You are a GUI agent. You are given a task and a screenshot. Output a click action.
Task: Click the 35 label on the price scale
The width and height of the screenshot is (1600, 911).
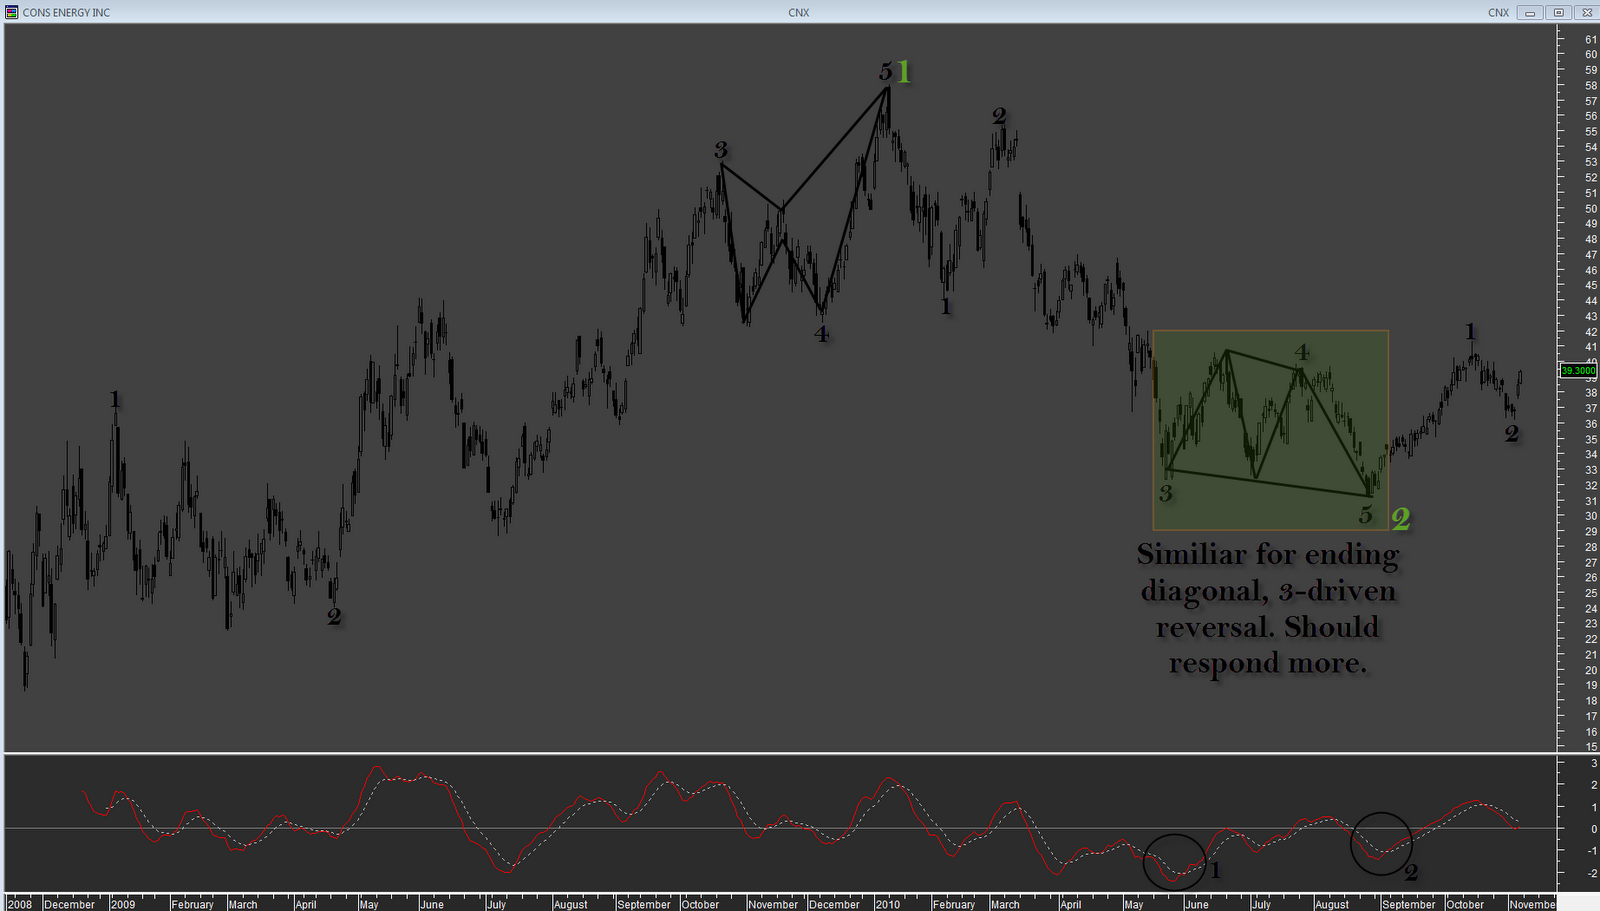(1591, 440)
